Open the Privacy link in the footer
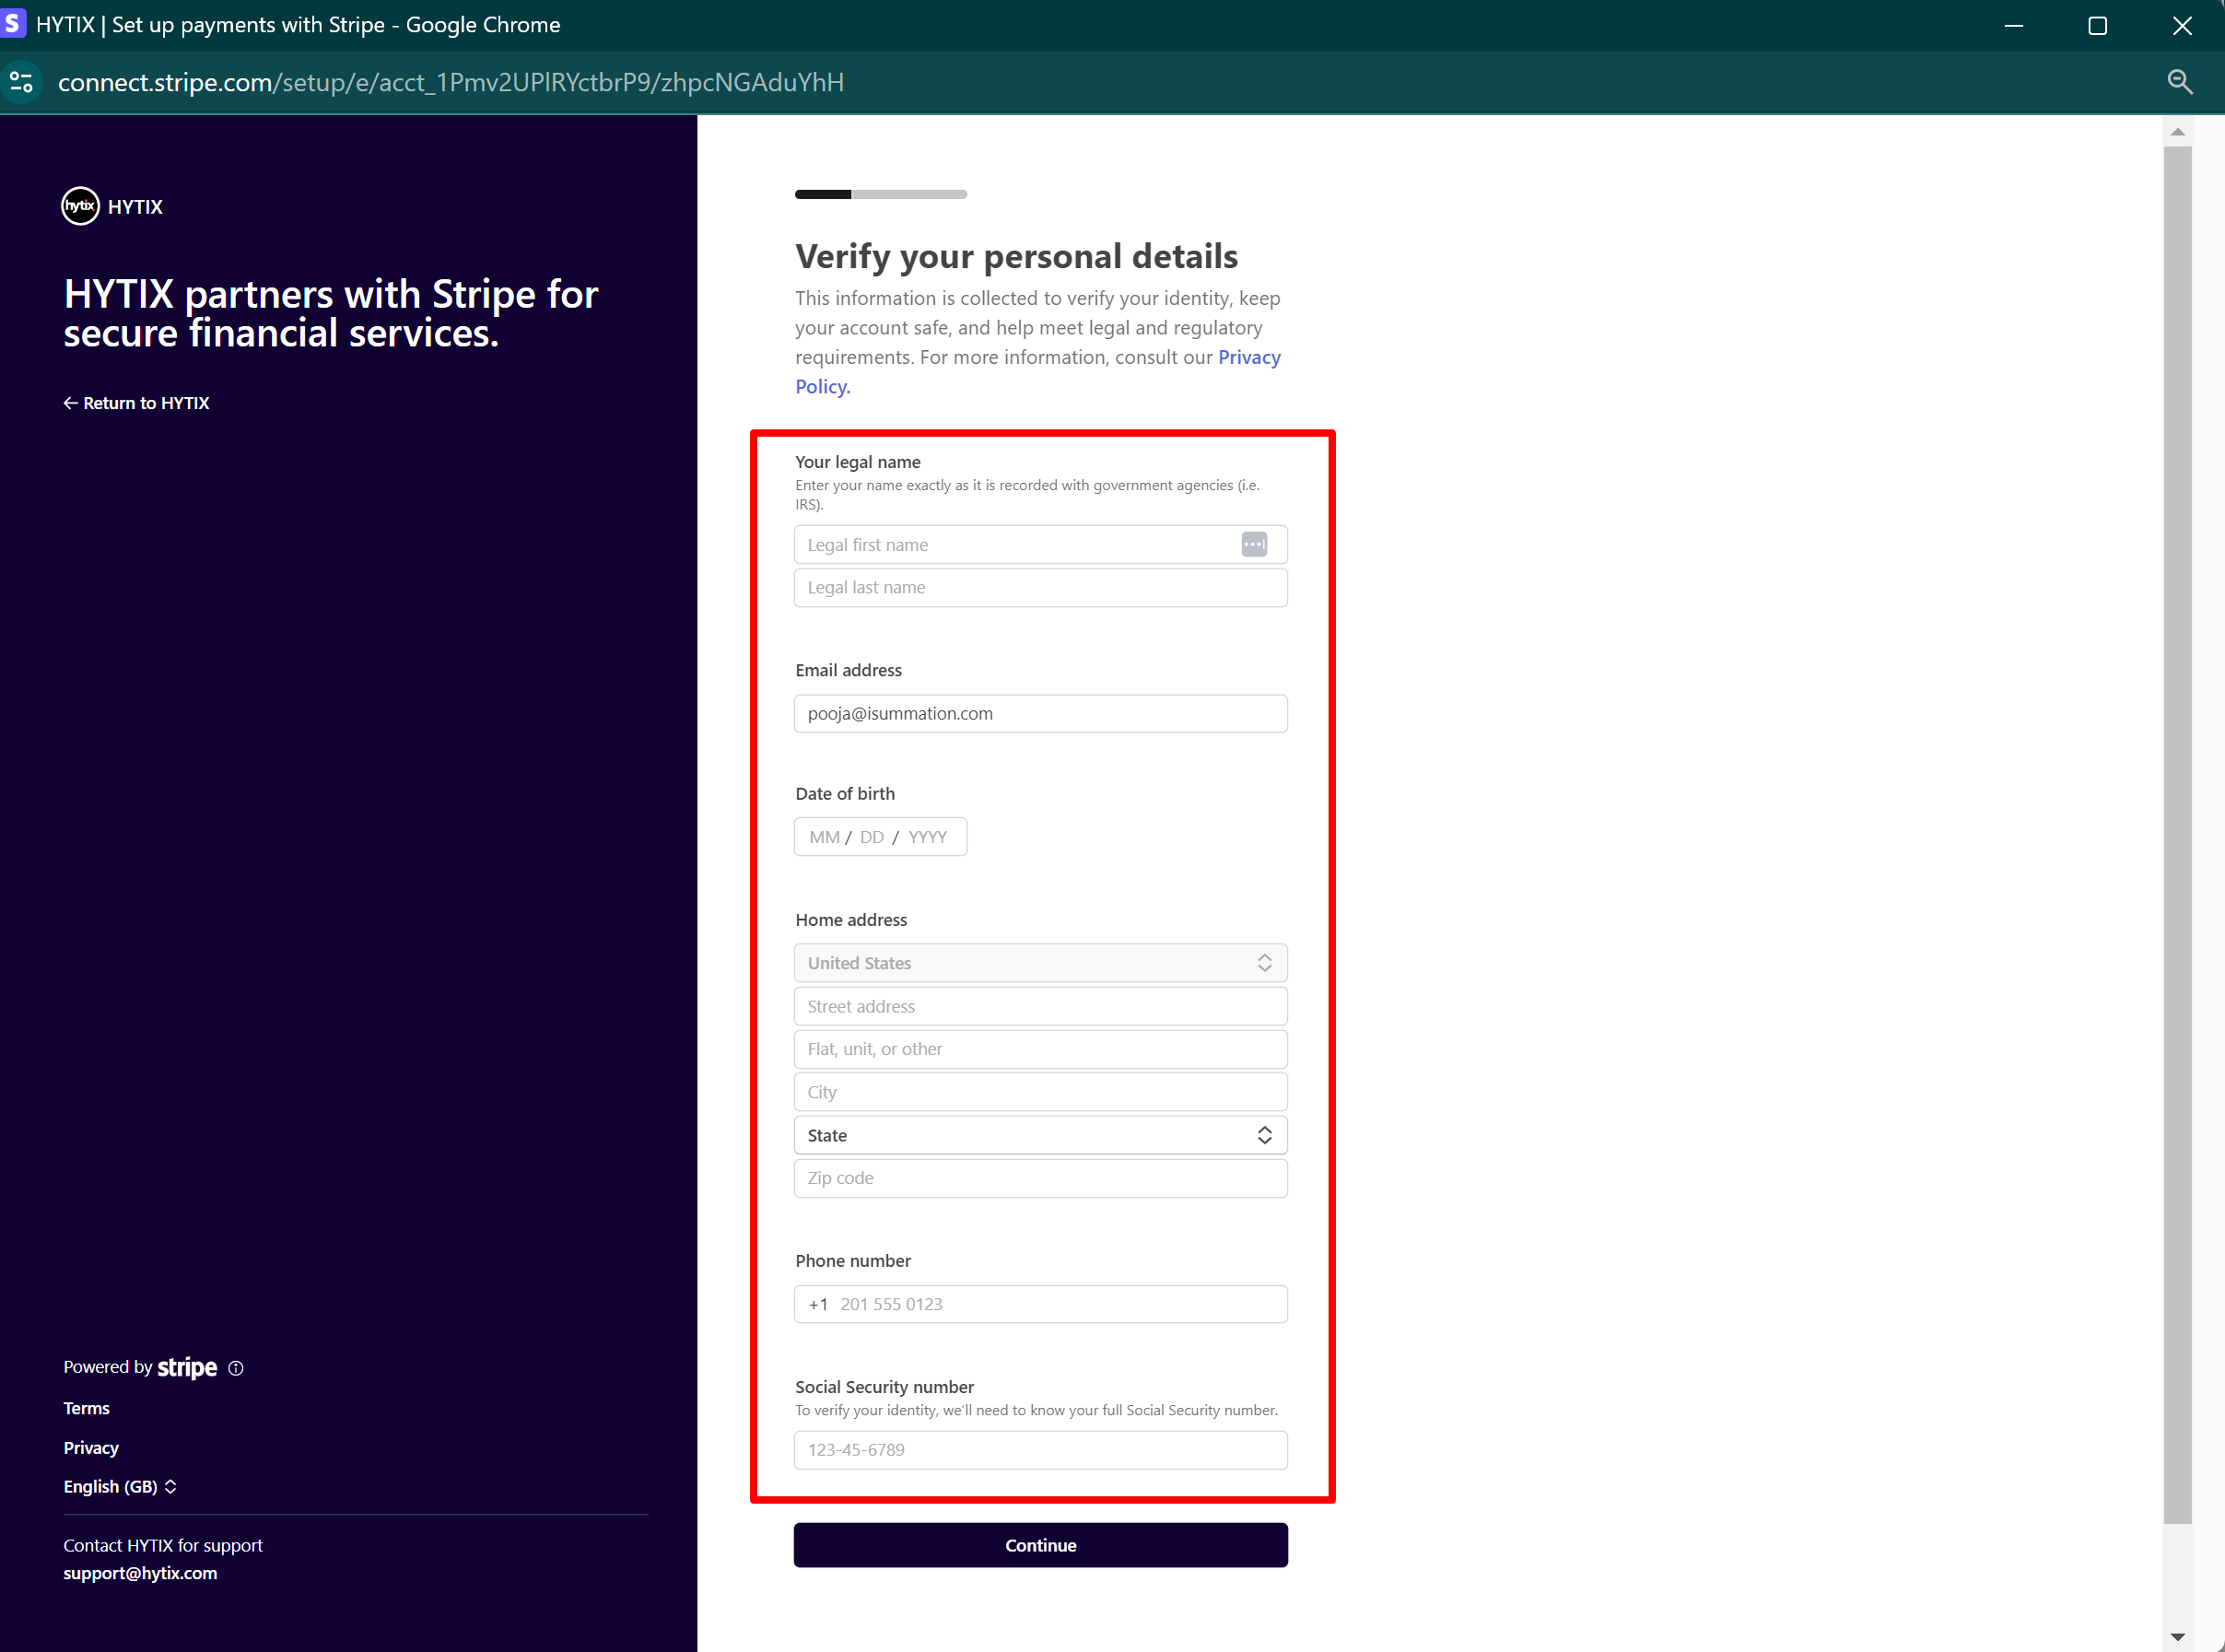 (x=91, y=1448)
